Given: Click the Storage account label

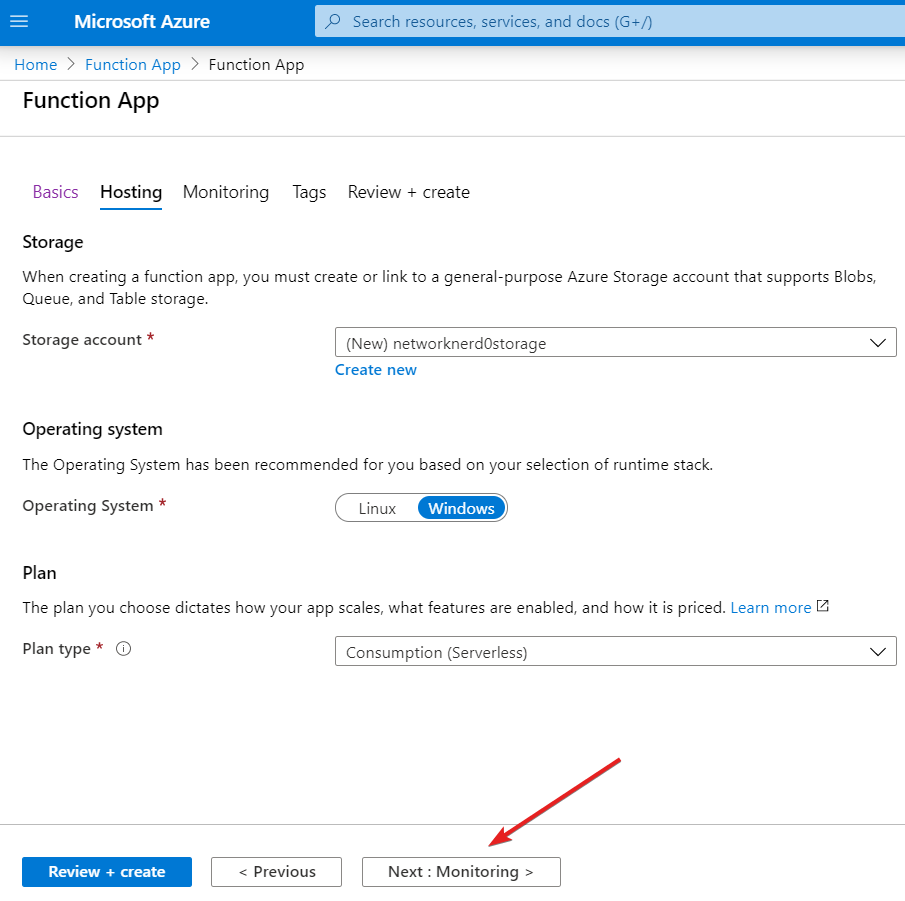Looking at the screenshot, I should (82, 339).
